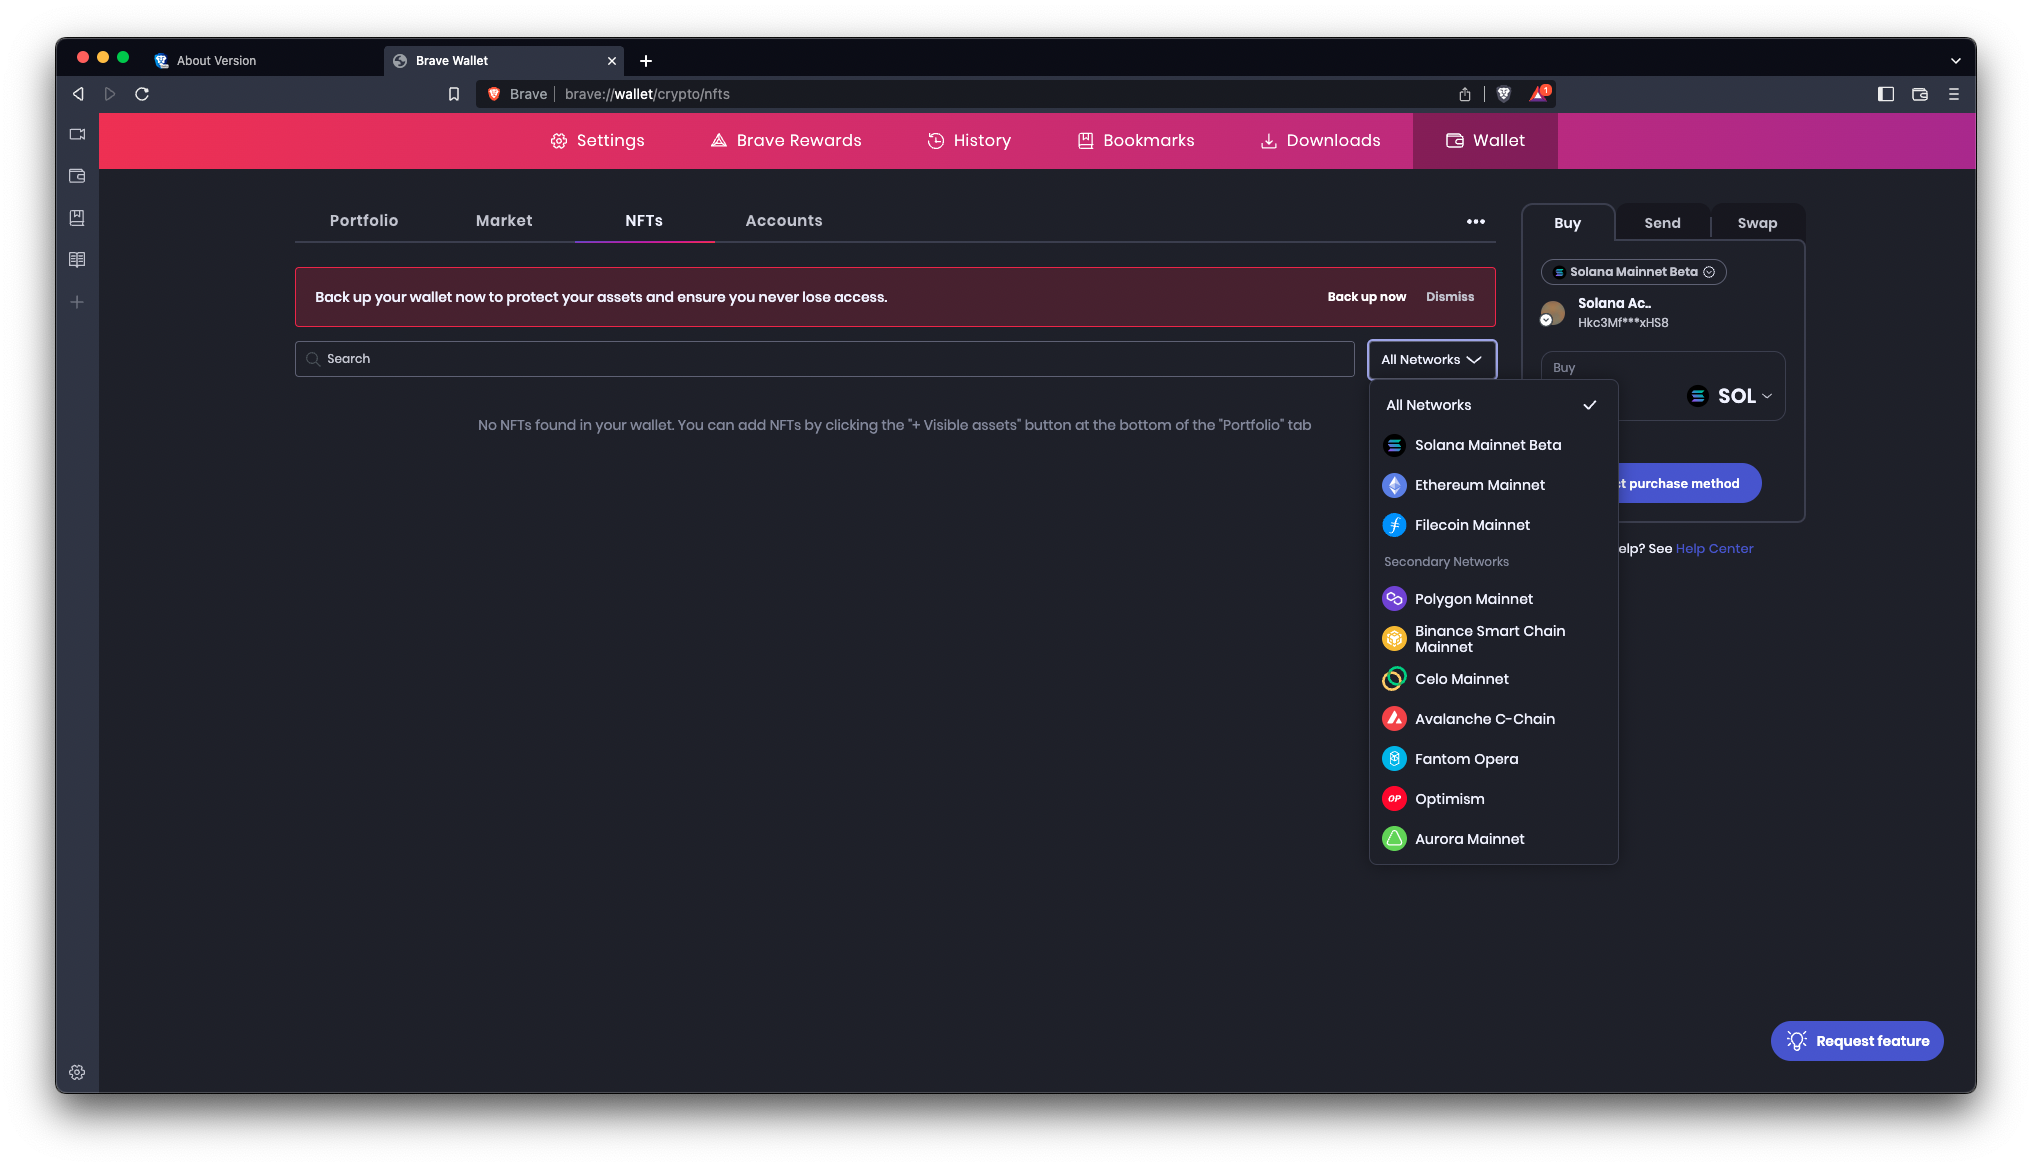Dismiss the wallet backup banner
The height and width of the screenshot is (1167, 2032).
pos(1449,296)
